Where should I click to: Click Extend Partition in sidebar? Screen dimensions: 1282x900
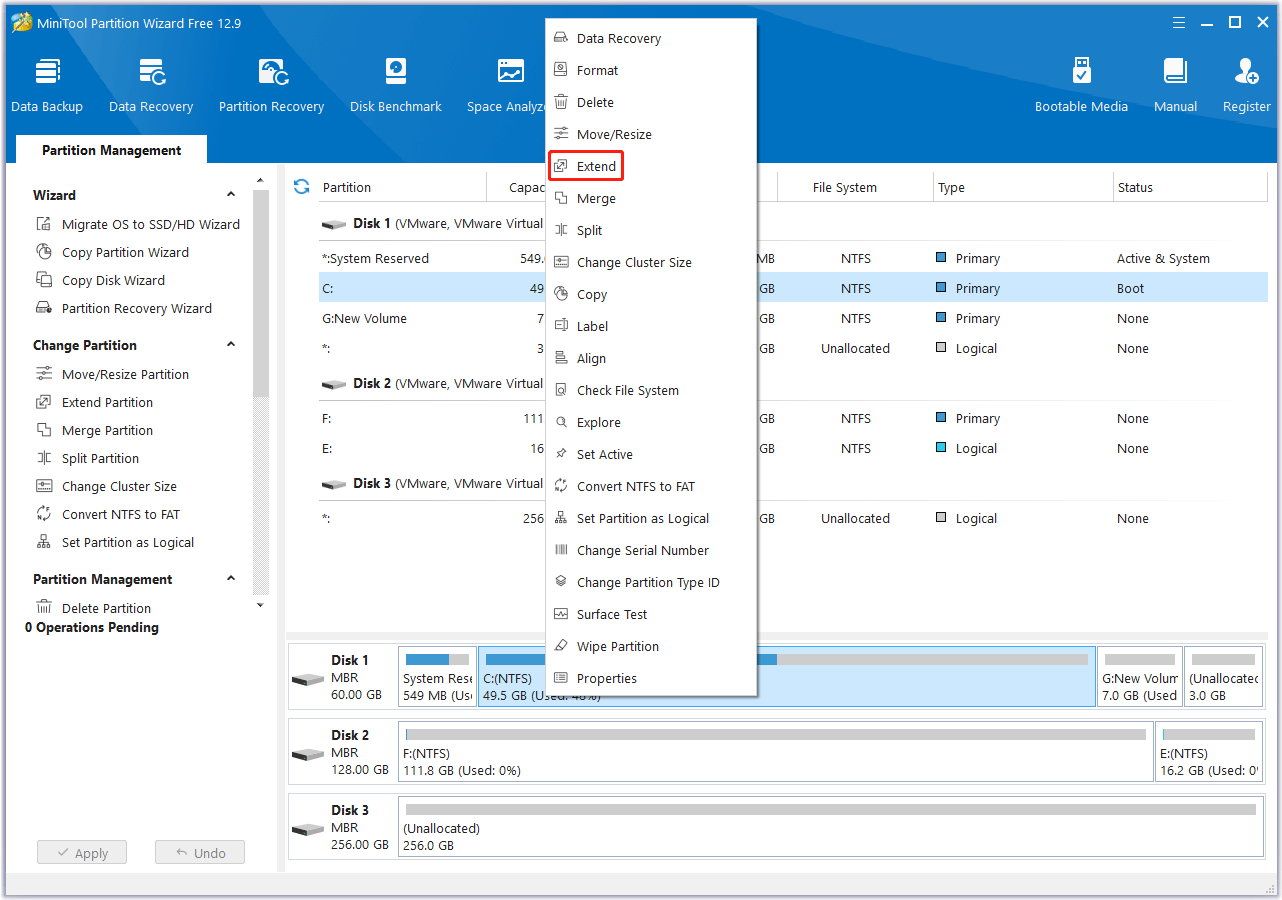pyautogui.click(x=107, y=402)
